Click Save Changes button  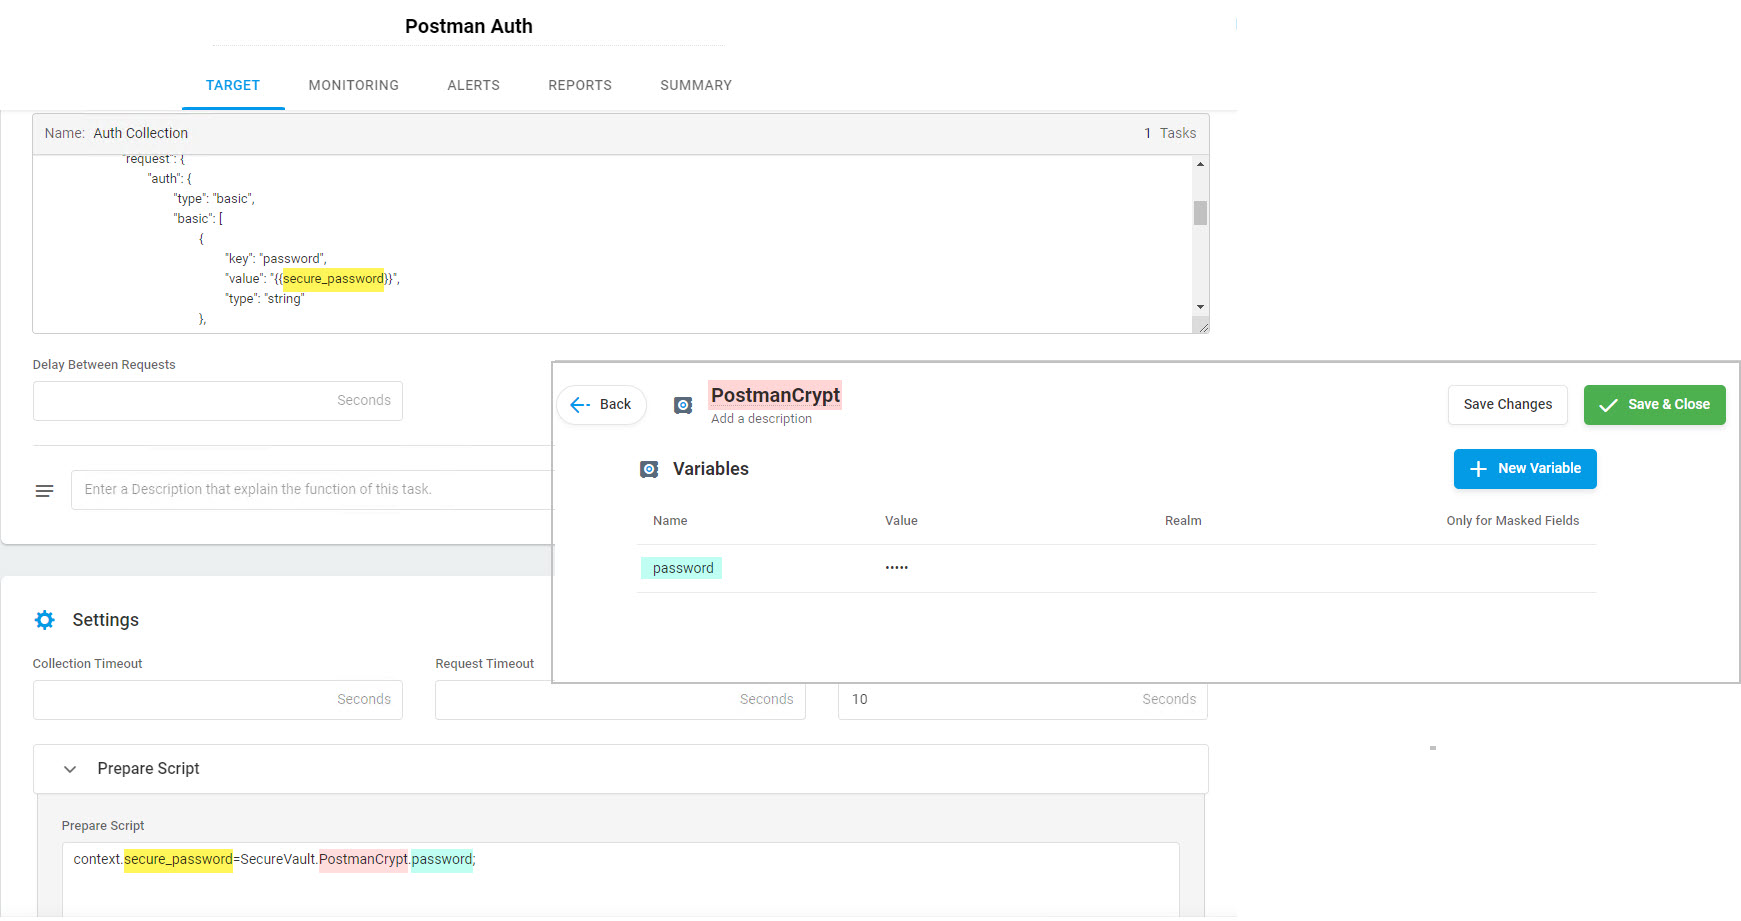tap(1507, 405)
